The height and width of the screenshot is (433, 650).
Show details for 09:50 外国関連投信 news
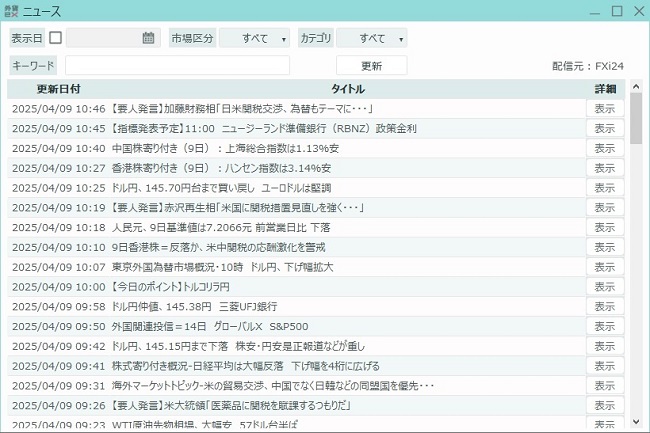coord(605,327)
